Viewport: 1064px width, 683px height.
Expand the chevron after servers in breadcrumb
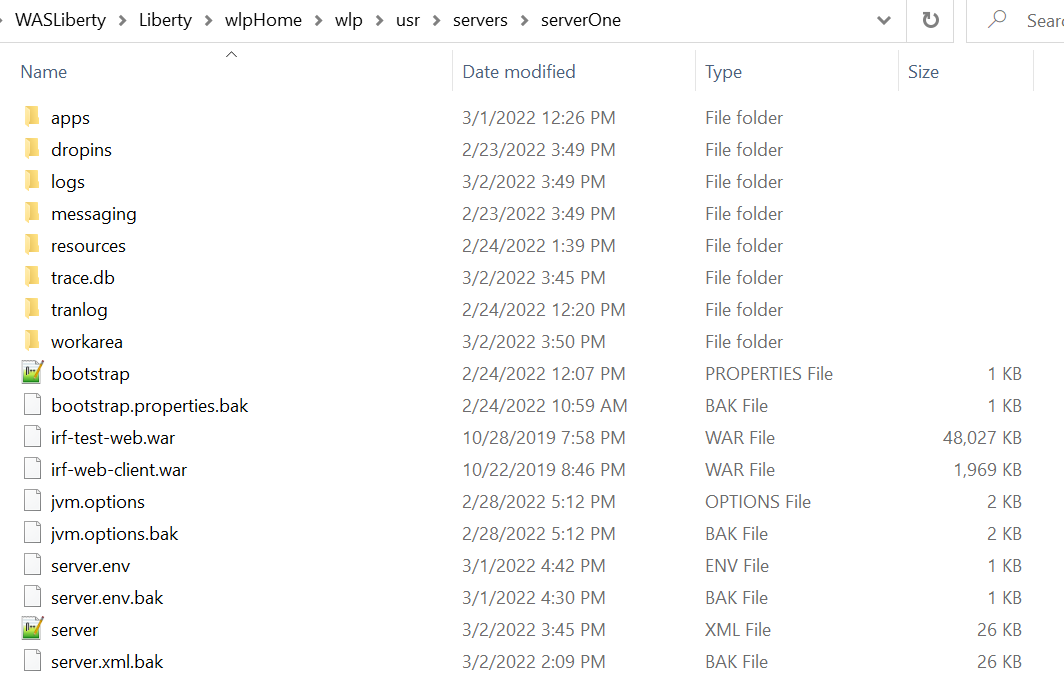pyautogui.click(x=524, y=21)
